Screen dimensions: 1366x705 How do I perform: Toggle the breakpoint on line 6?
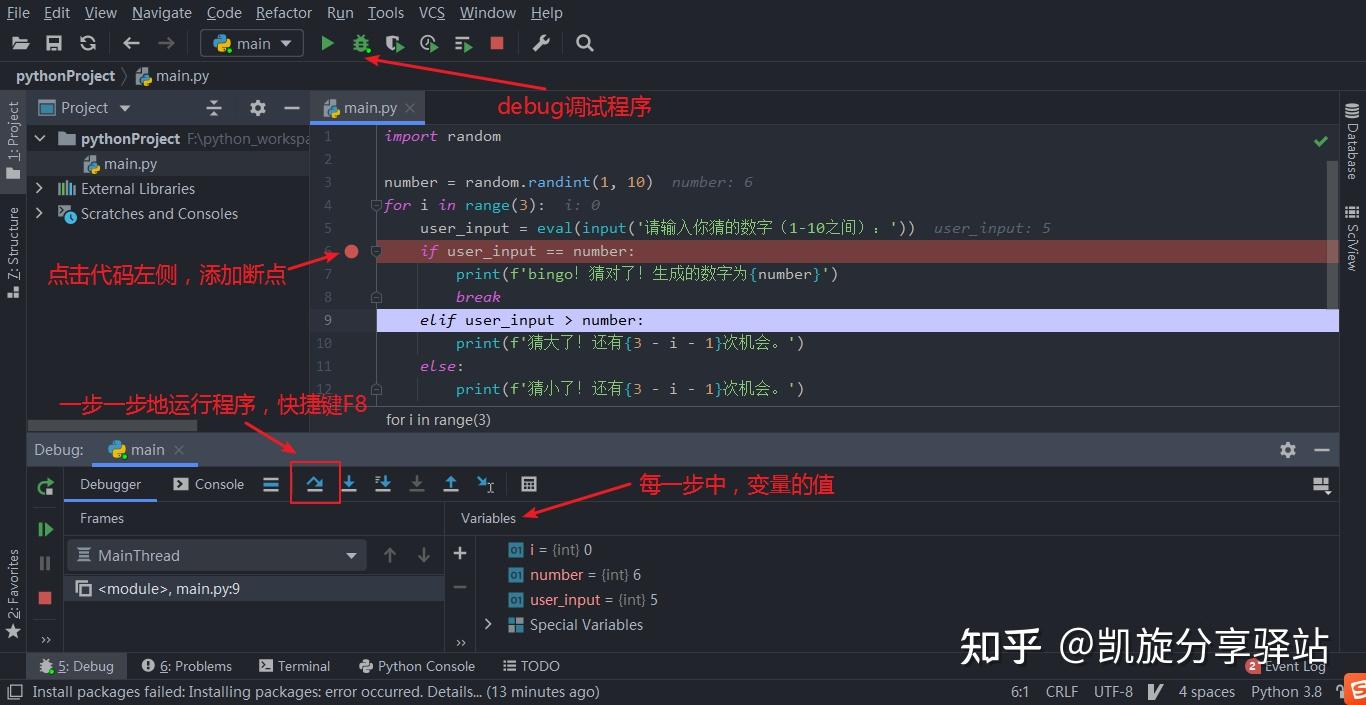(x=351, y=251)
